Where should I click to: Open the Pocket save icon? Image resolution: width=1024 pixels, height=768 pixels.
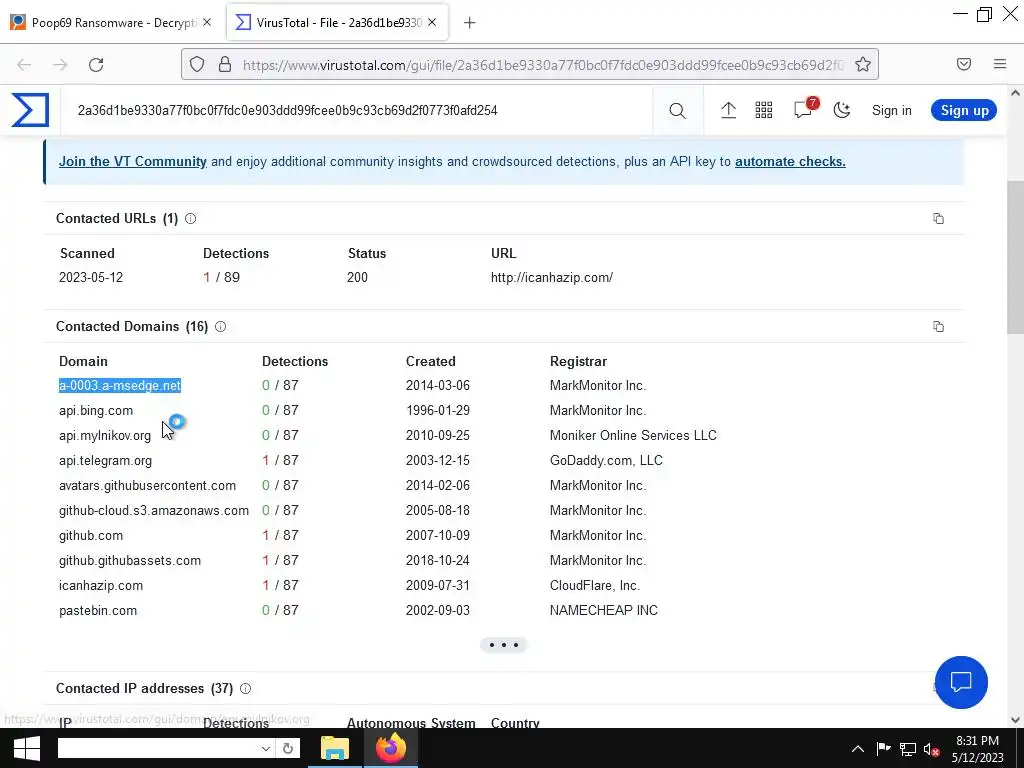[964, 64]
